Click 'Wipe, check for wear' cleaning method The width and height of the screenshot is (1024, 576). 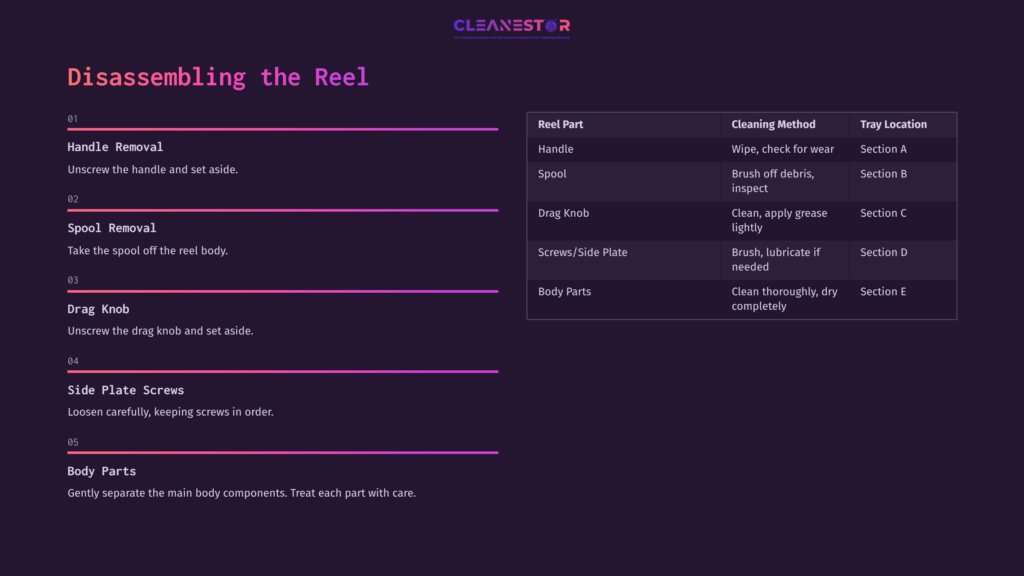pos(782,149)
